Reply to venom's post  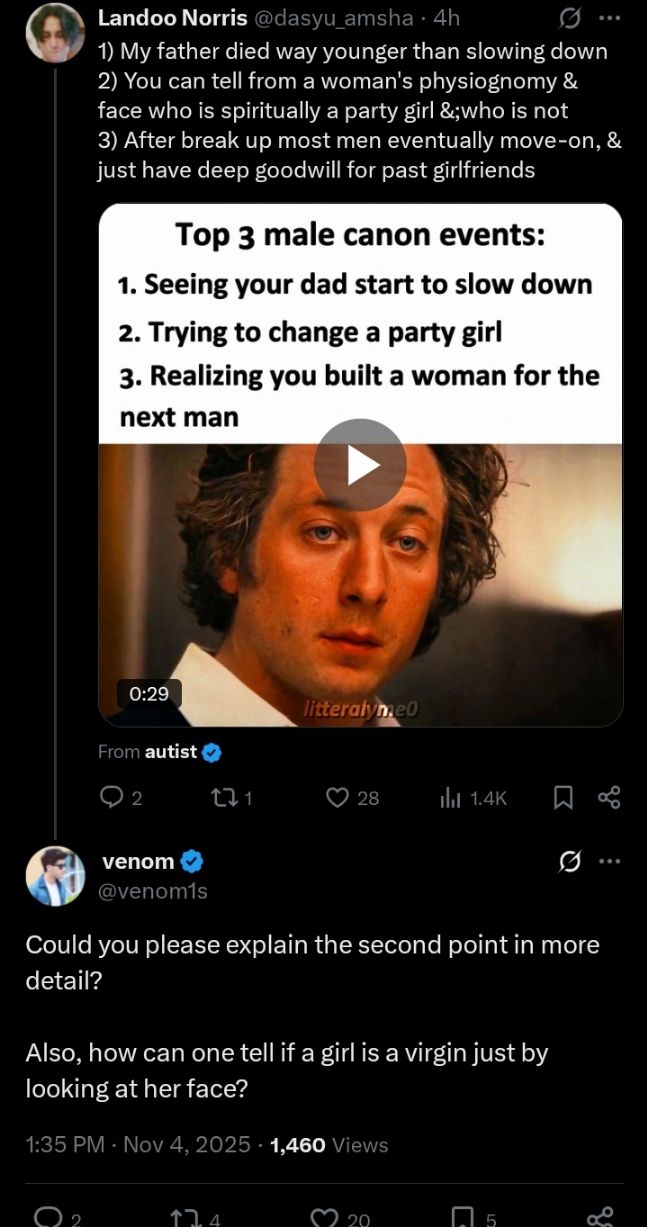pos(47,1217)
